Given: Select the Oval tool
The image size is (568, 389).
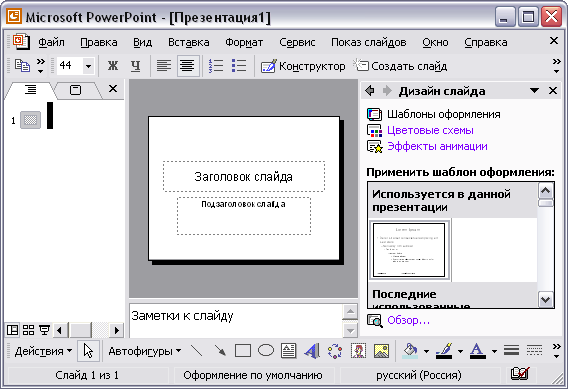Looking at the screenshot, I should tap(266, 351).
